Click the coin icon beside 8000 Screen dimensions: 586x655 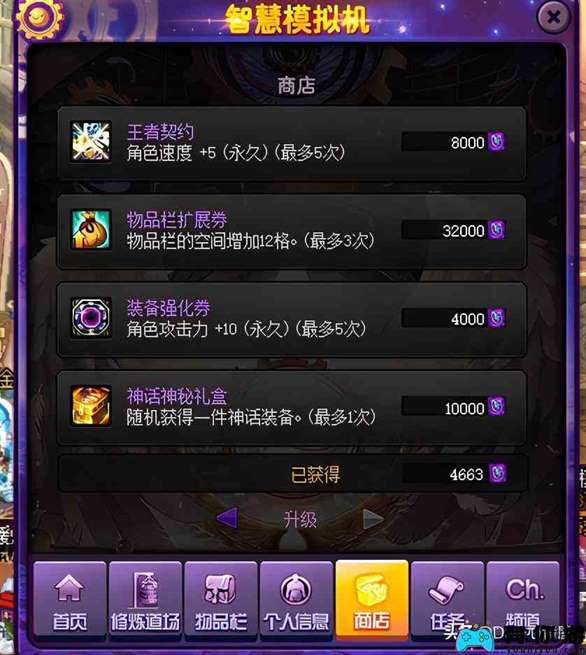coord(497,142)
